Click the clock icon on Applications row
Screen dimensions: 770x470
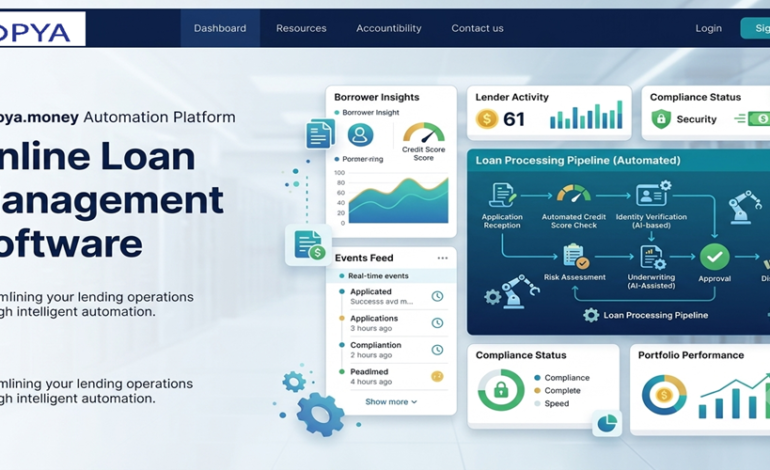pos(437,323)
